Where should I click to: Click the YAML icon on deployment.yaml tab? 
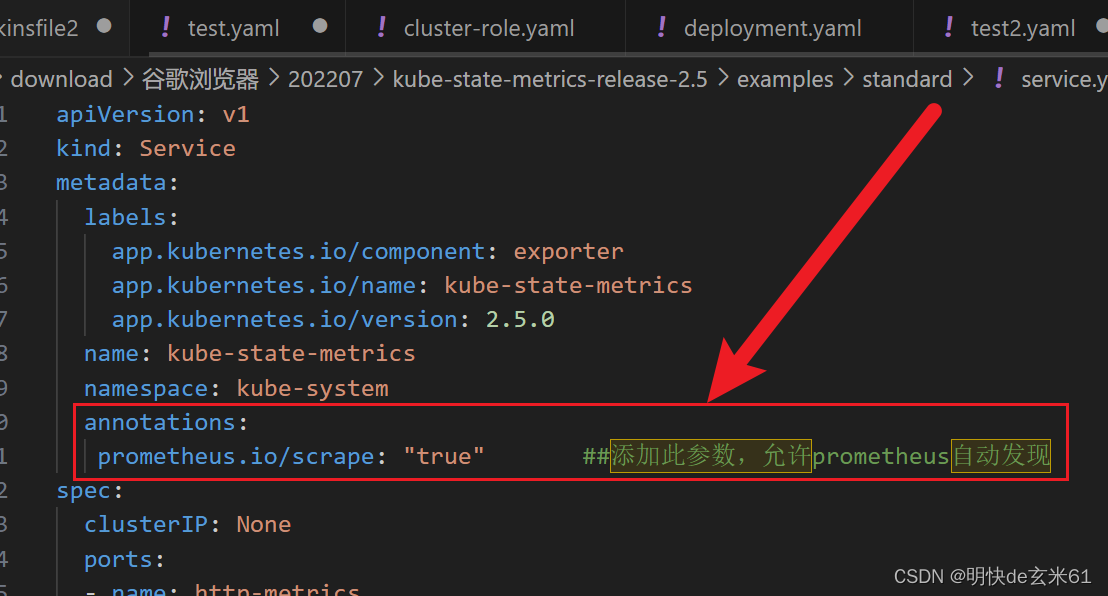(661, 28)
